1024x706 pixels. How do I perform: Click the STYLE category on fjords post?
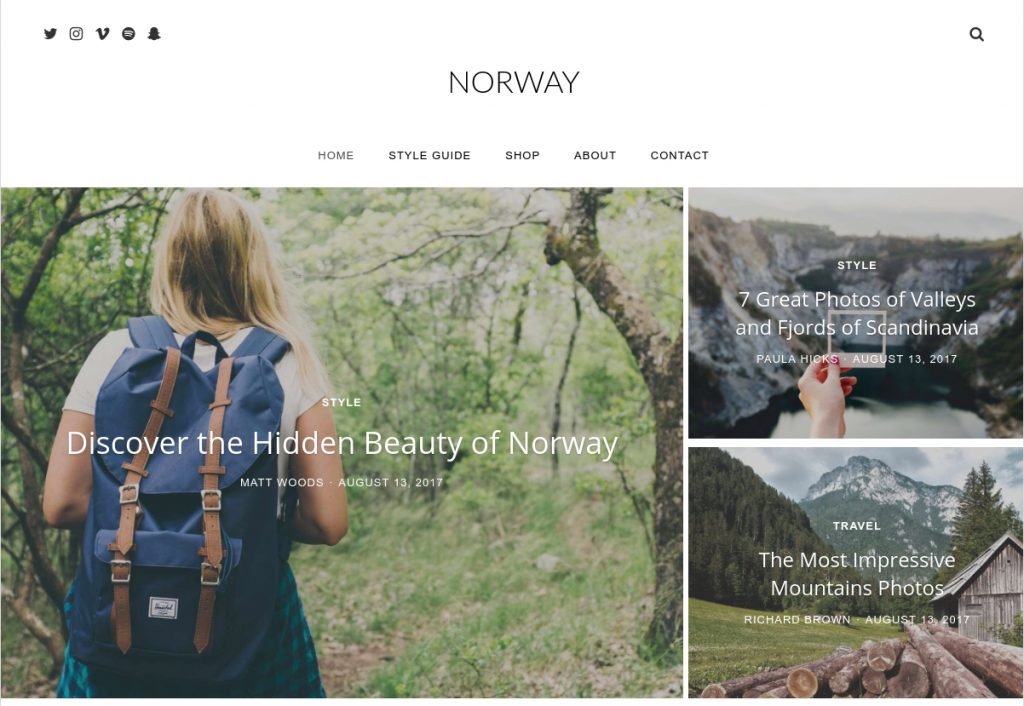pos(857,265)
